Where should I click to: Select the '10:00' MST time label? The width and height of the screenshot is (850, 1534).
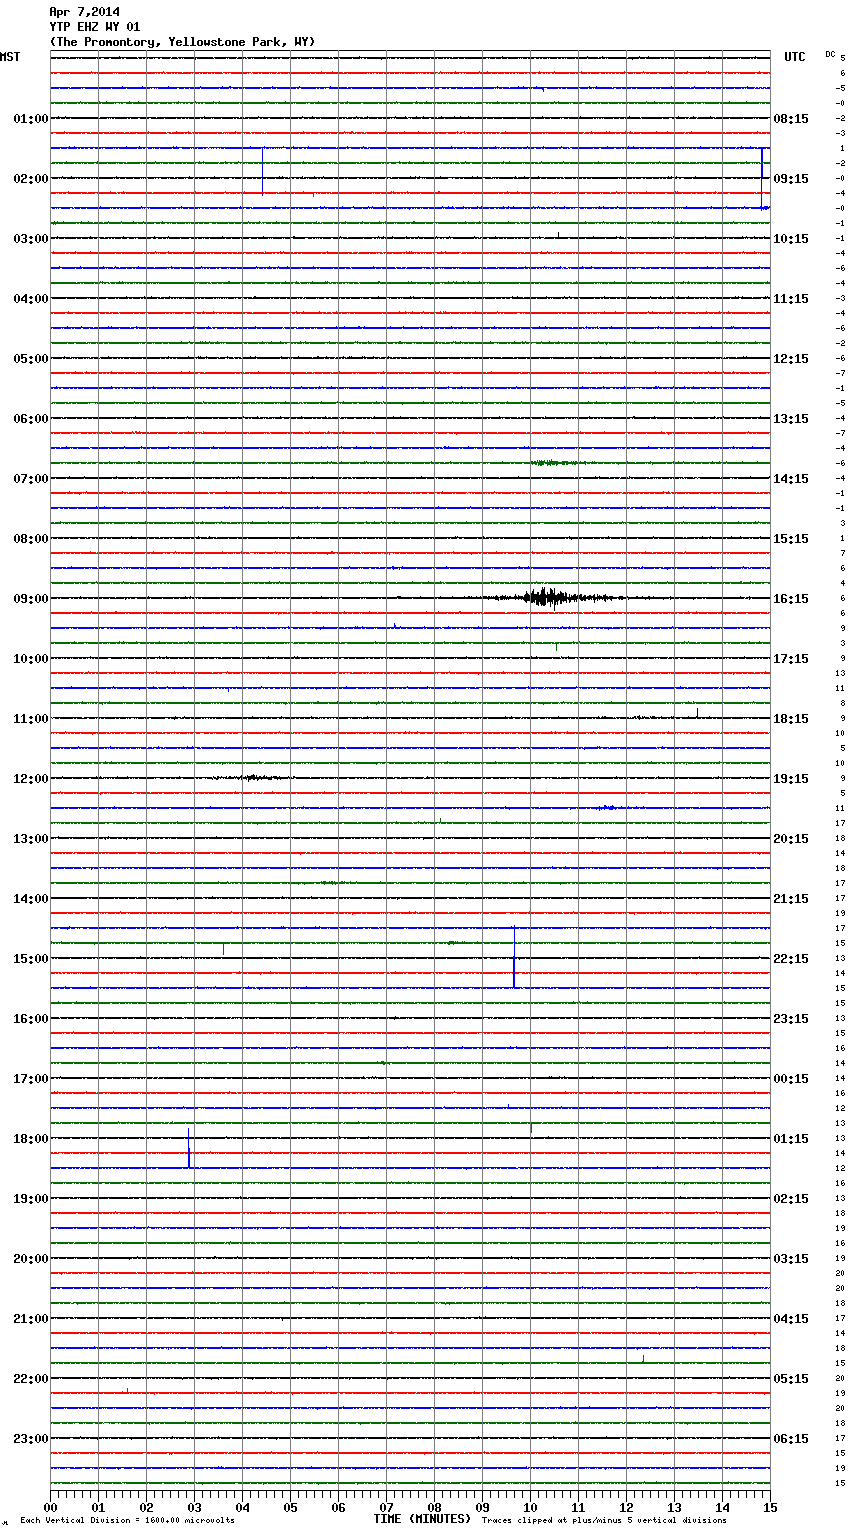click(x=30, y=659)
